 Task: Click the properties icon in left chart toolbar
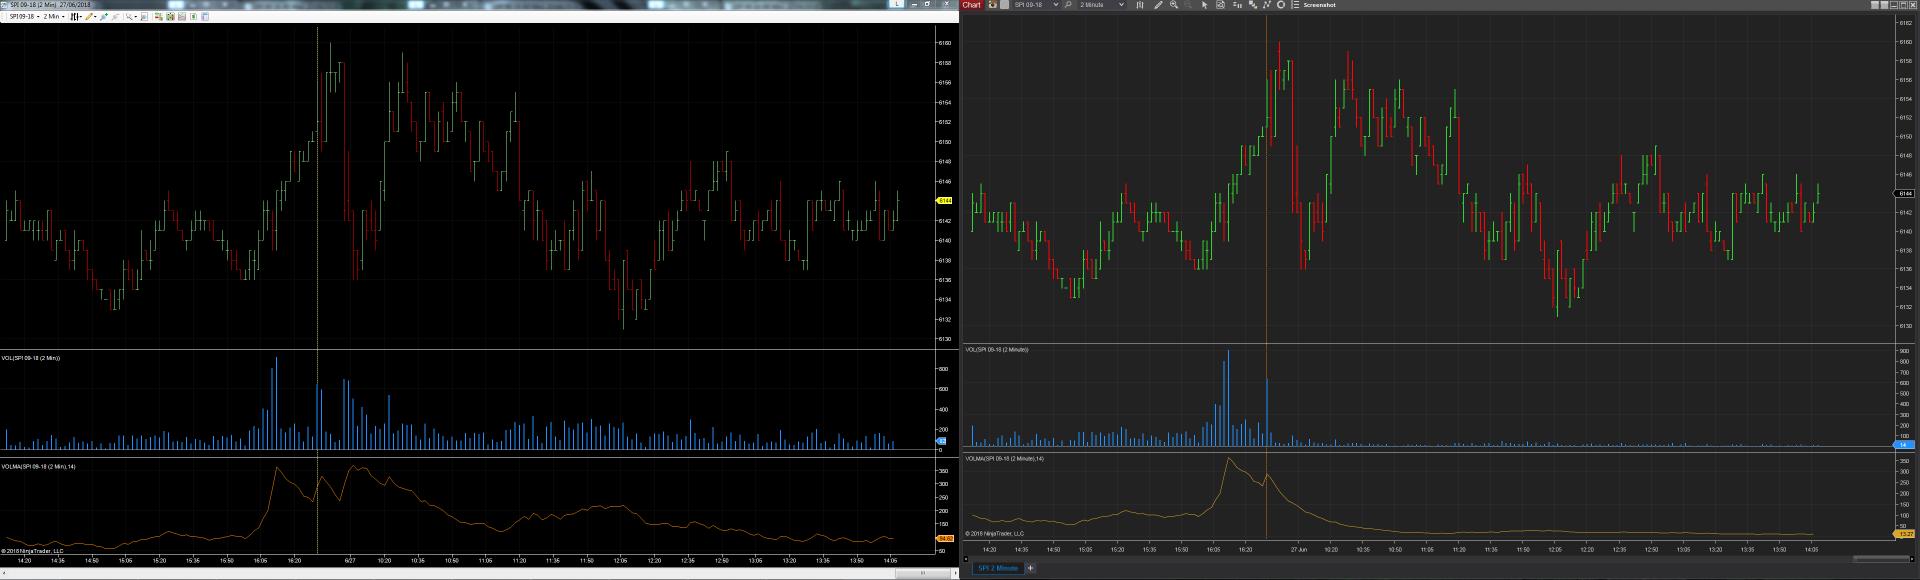[x=144, y=17]
